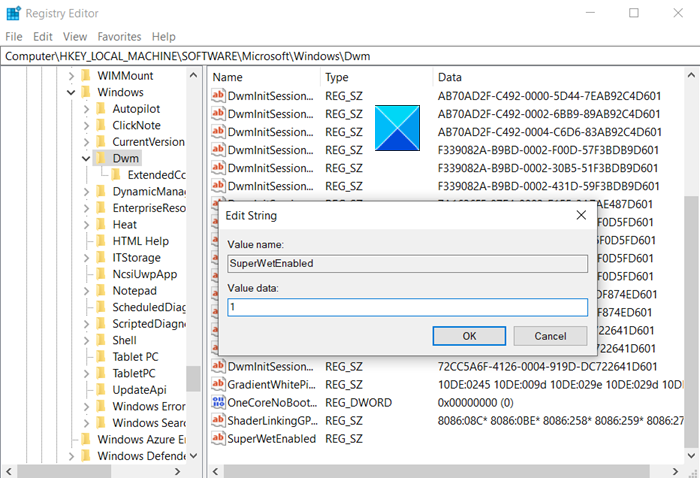Select the SuperWetEnabled value name in list

tap(271, 439)
